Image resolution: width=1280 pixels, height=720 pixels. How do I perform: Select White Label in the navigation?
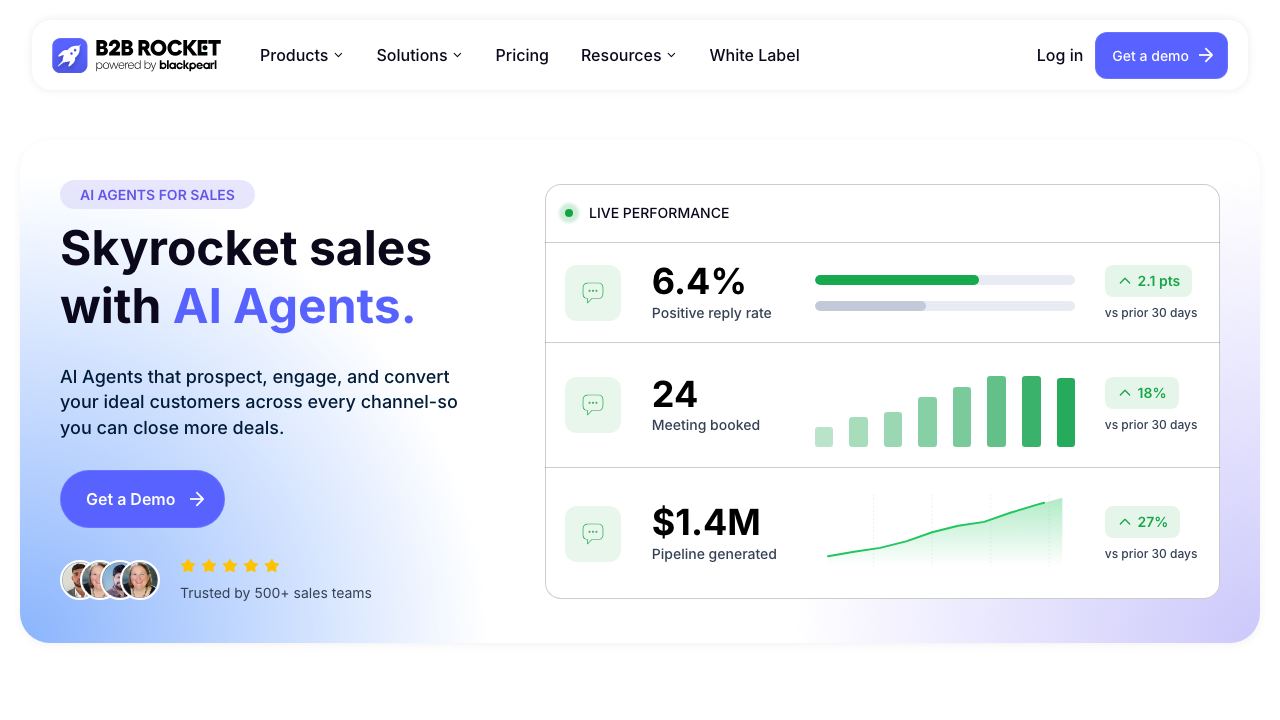point(755,55)
